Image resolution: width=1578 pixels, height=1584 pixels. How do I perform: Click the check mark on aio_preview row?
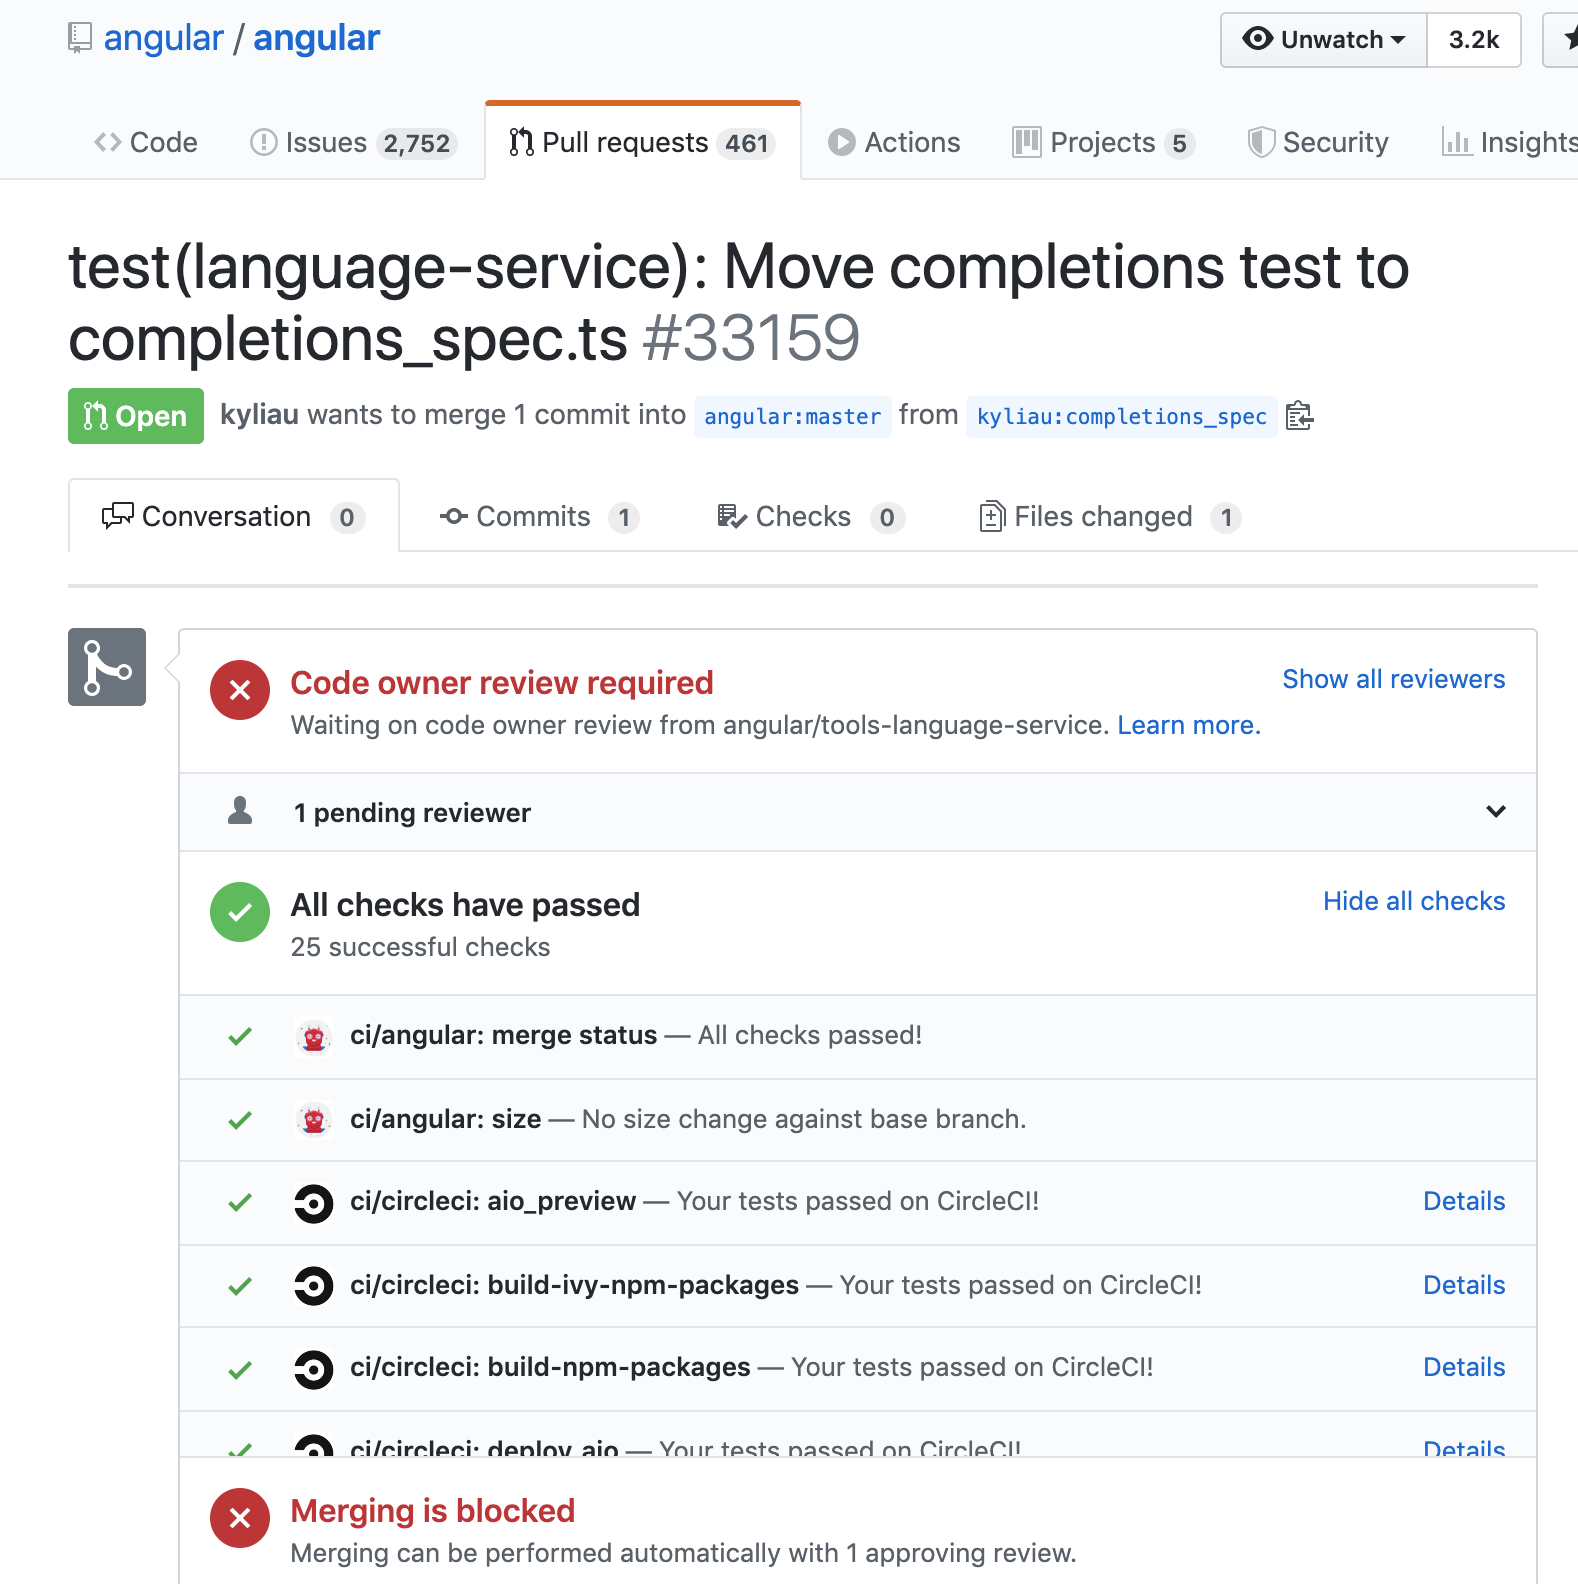pyautogui.click(x=240, y=1203)
